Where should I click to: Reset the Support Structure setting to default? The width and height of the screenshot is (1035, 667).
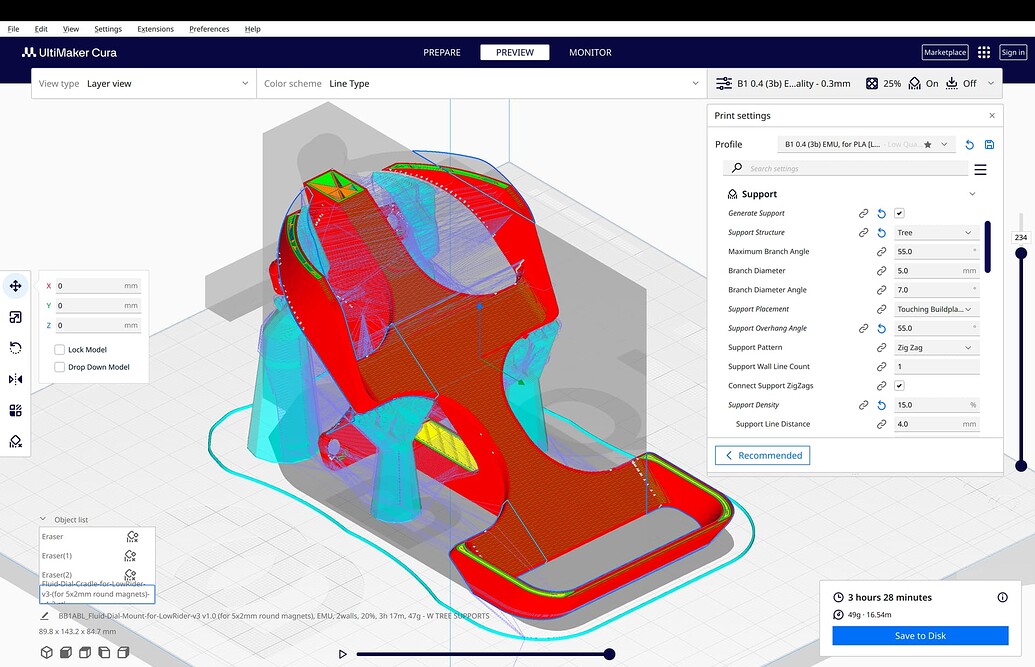click(x=881, y=233)
